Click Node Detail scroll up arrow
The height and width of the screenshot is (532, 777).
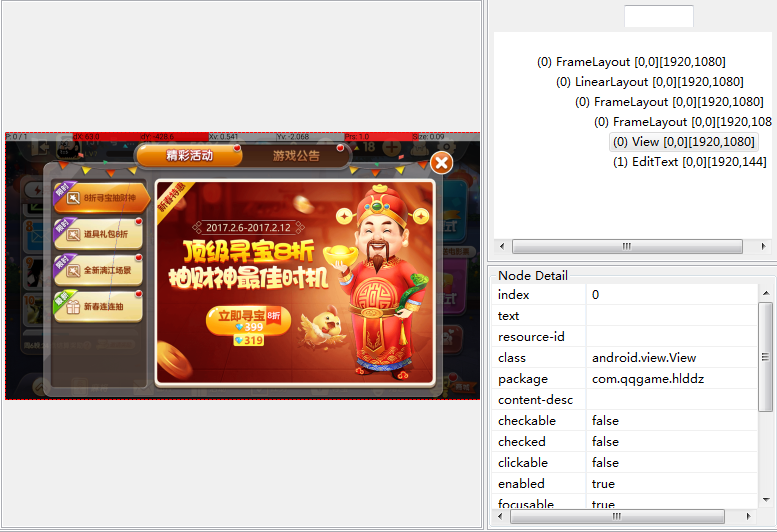tap(766, 293)
